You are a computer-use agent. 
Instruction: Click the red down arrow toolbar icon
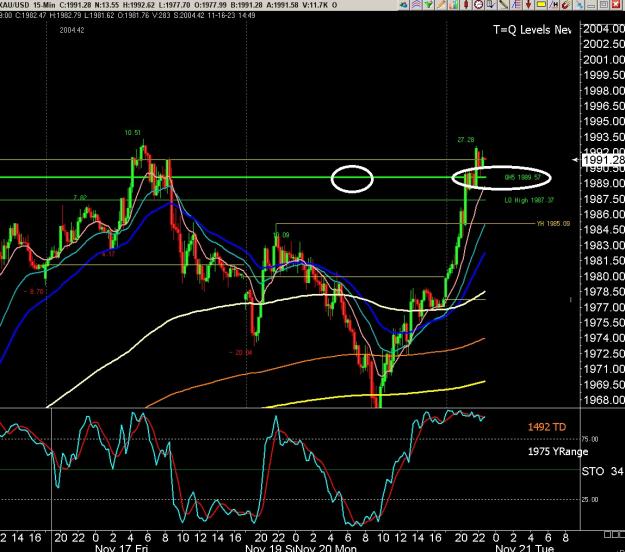pos(529,5)
